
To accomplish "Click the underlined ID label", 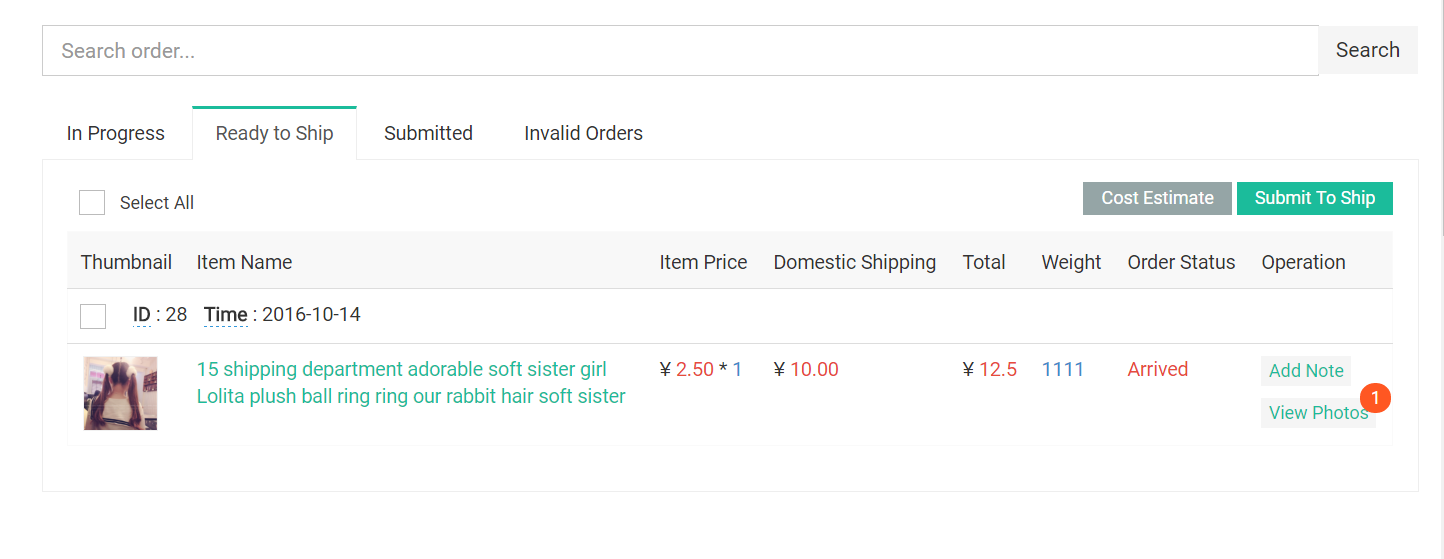I will [141, 315].
